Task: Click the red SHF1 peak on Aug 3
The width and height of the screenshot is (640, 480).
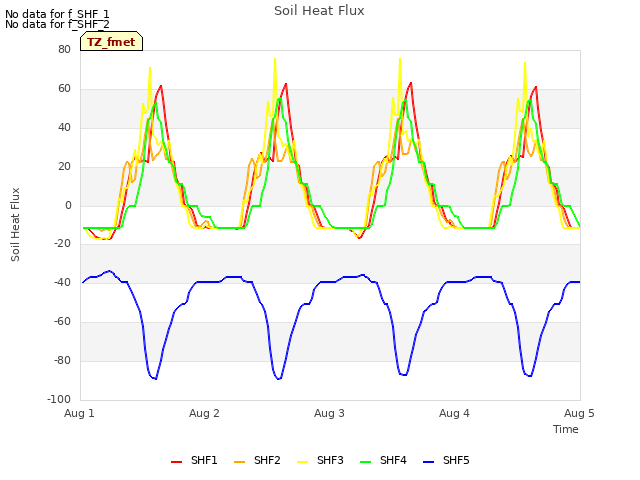Action: (411, 83)
